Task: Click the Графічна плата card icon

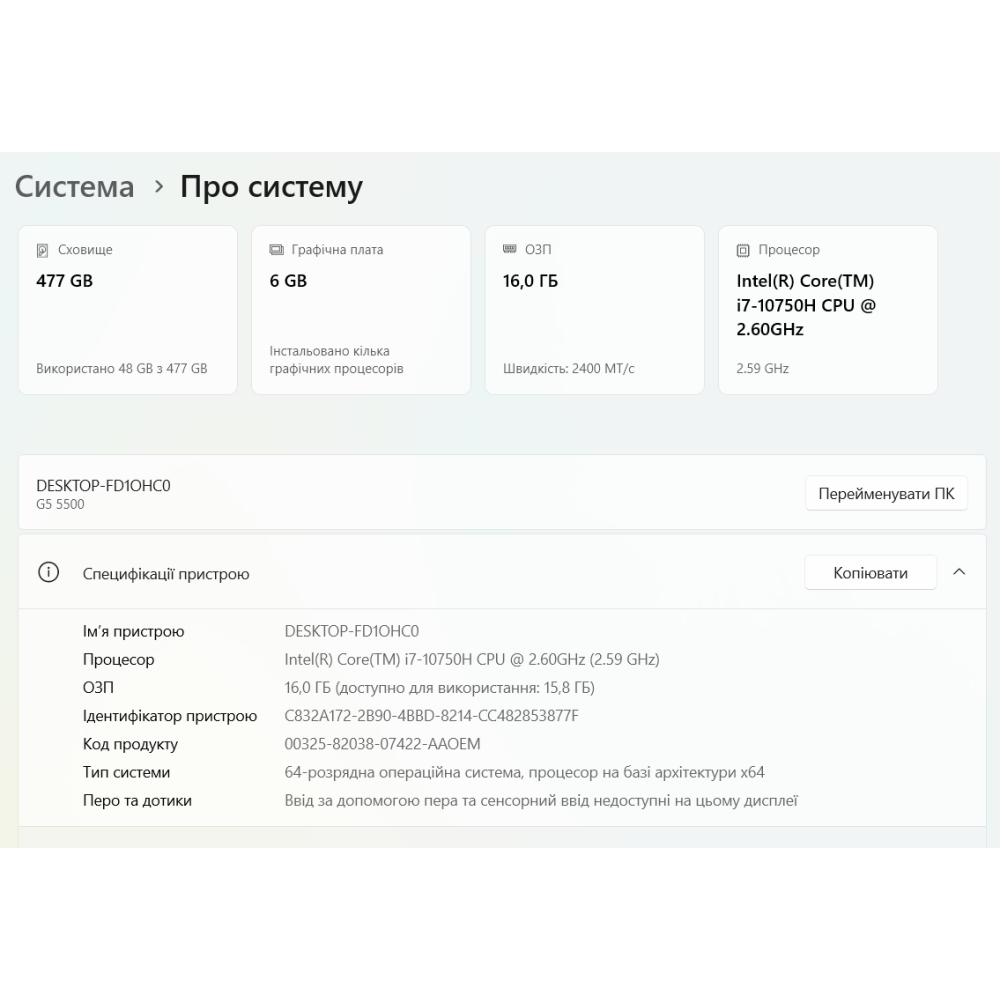Action: (276, 250)
